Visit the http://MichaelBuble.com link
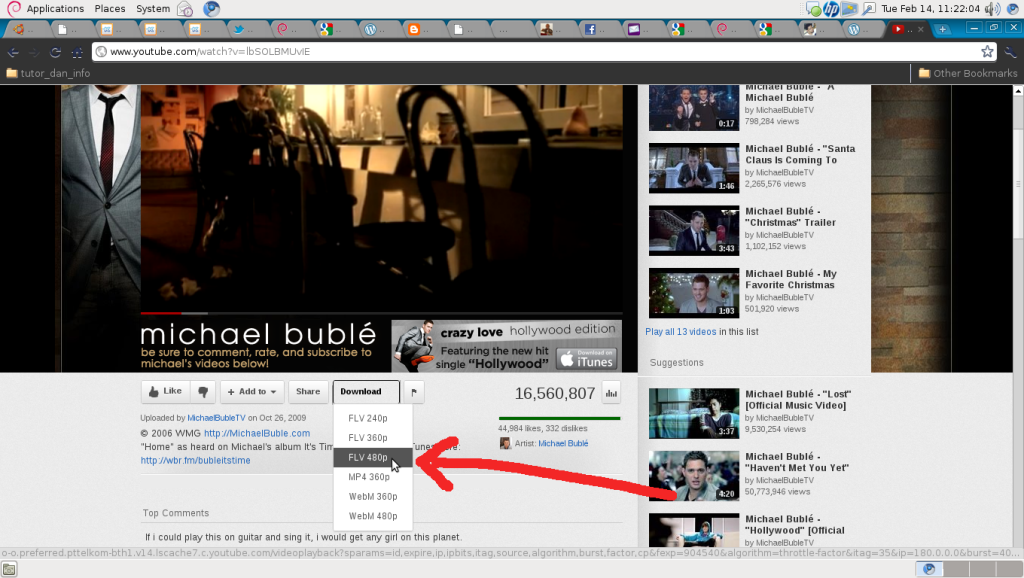The width and height of the screenshot is (1024, 578). 257,433
